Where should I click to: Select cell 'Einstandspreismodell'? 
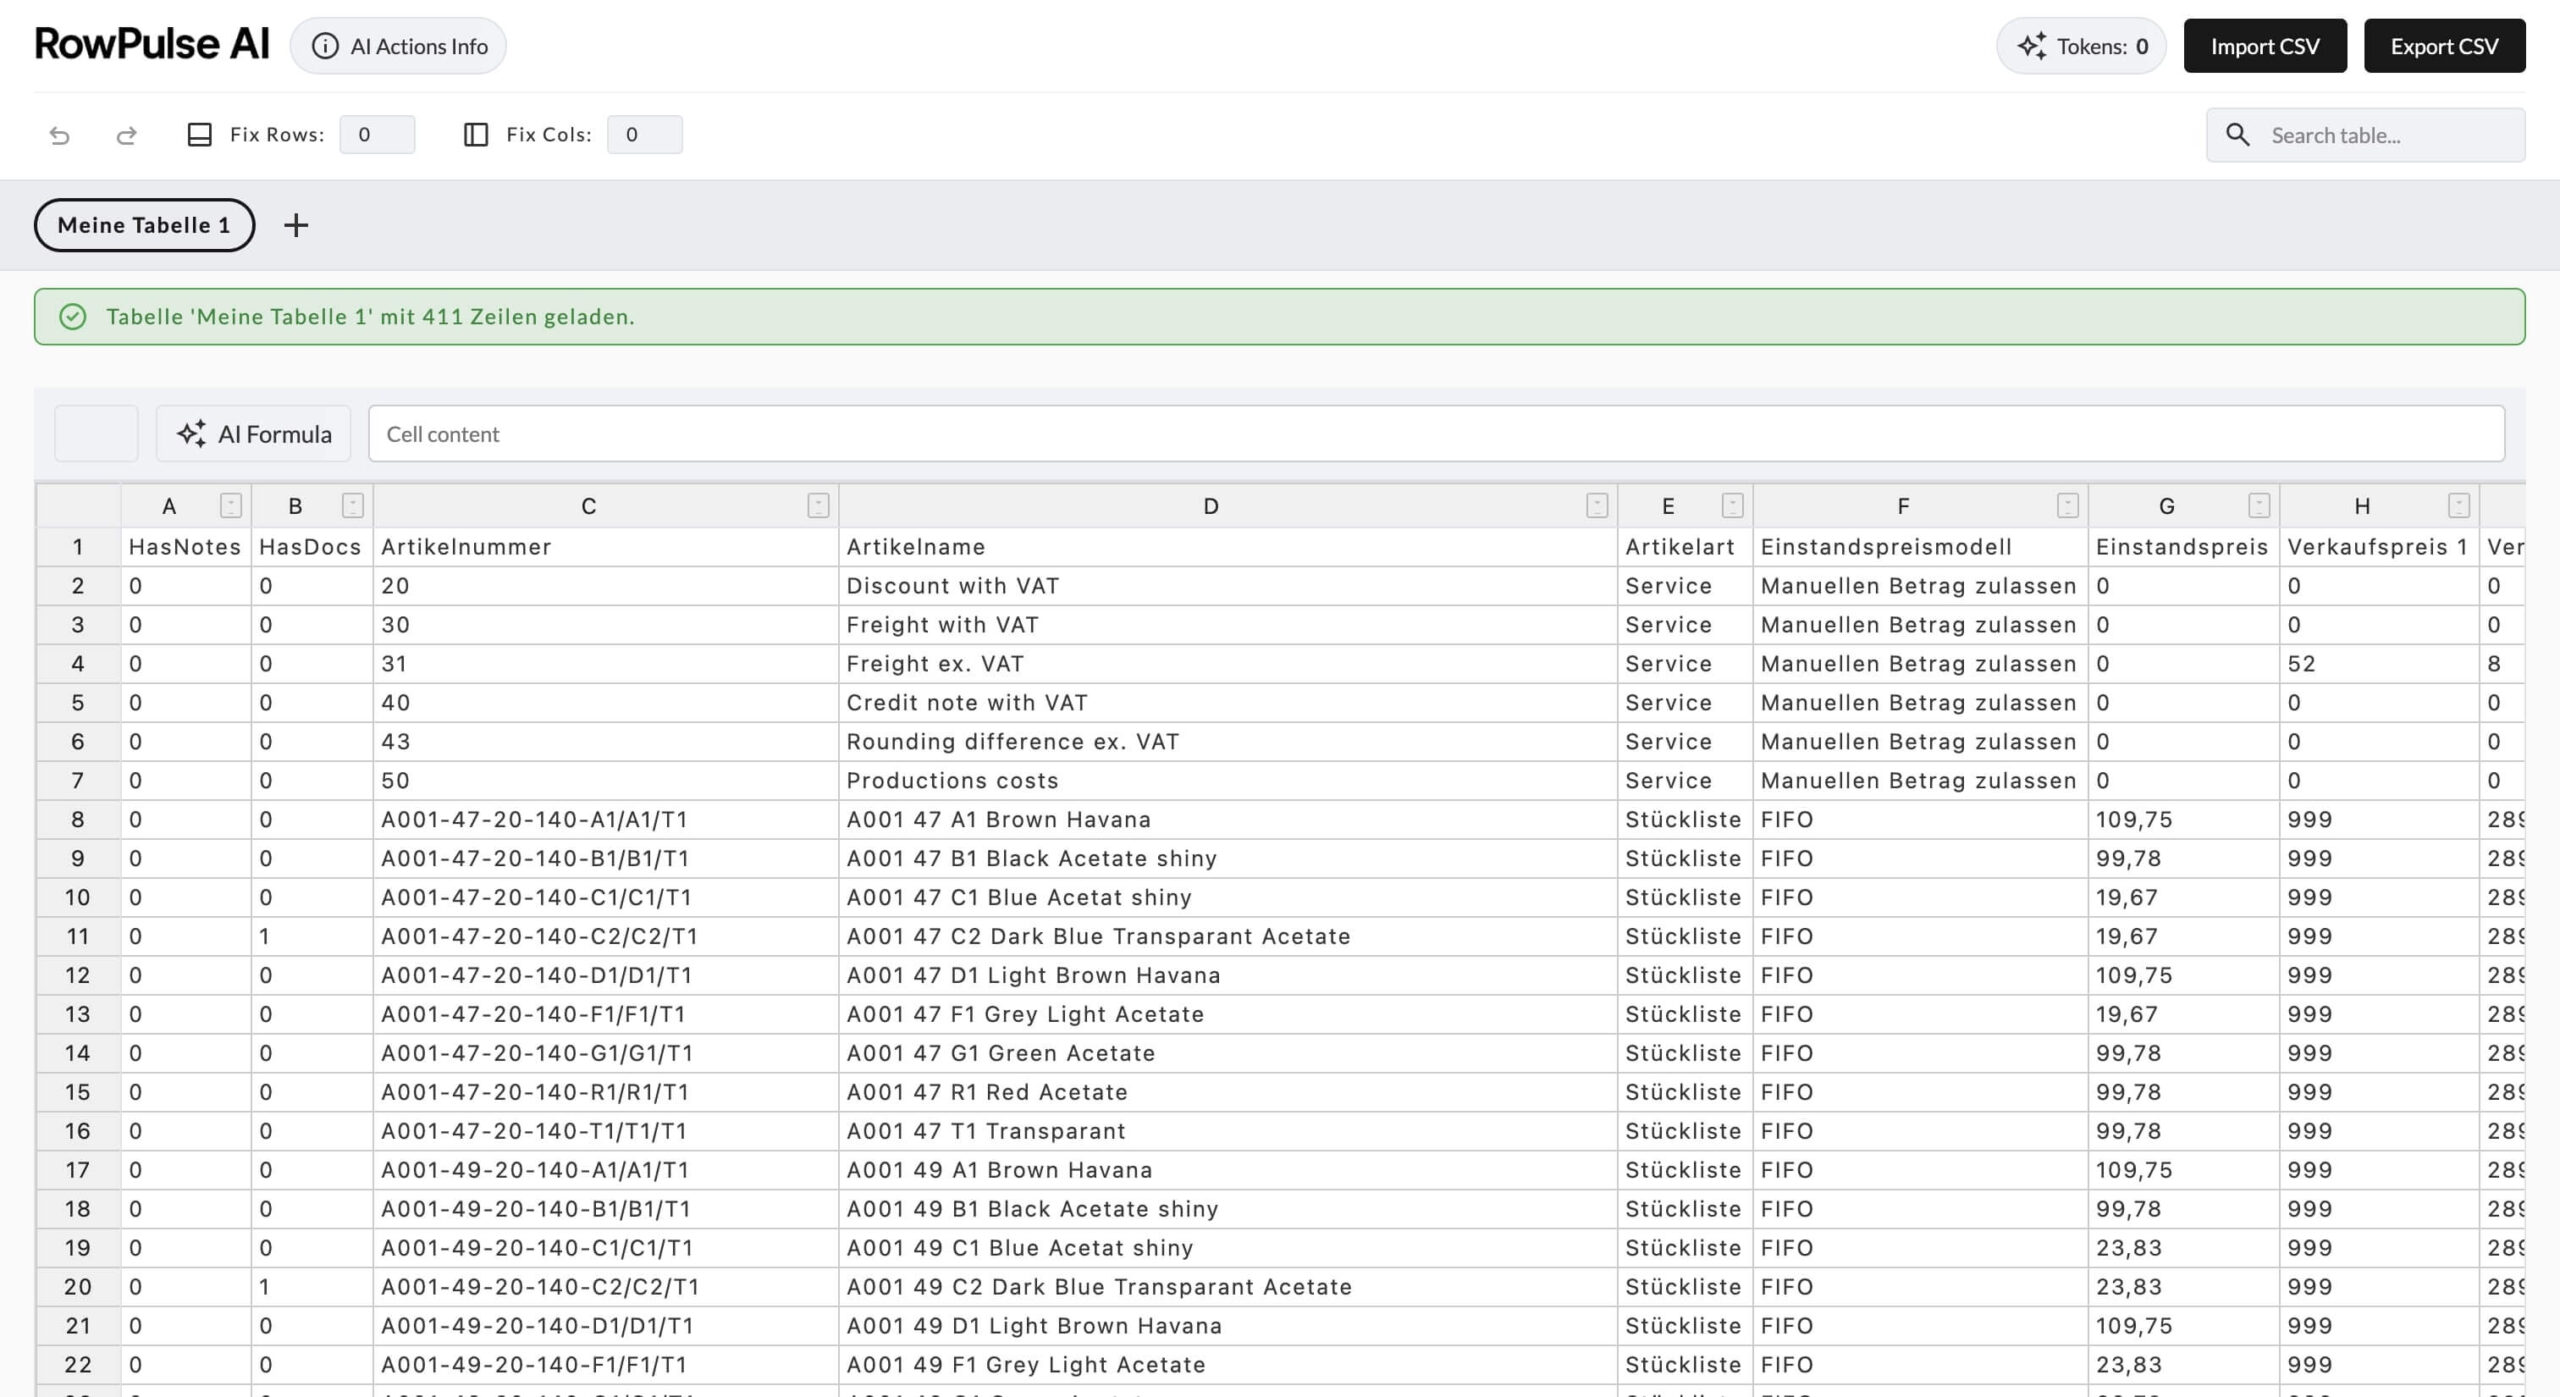tap(1920, 547)
